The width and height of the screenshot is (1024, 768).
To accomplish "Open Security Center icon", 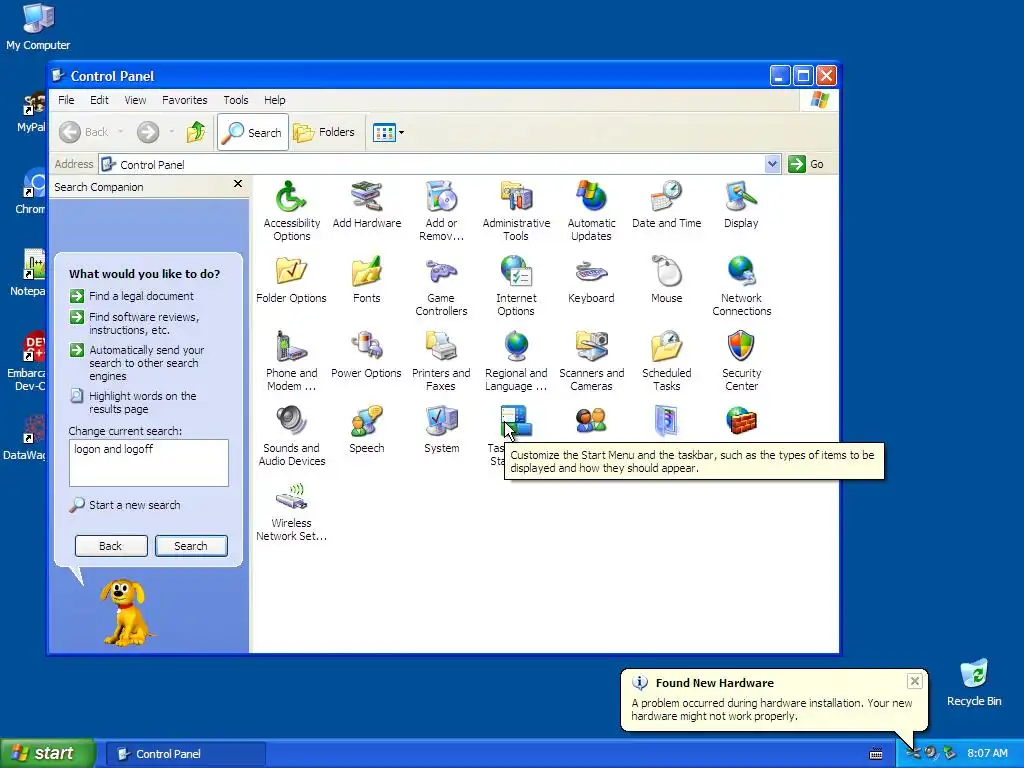I will tap(741, 360).
